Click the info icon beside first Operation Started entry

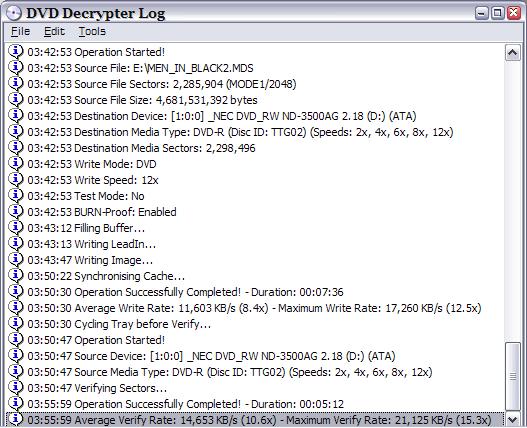coord(15,51)
